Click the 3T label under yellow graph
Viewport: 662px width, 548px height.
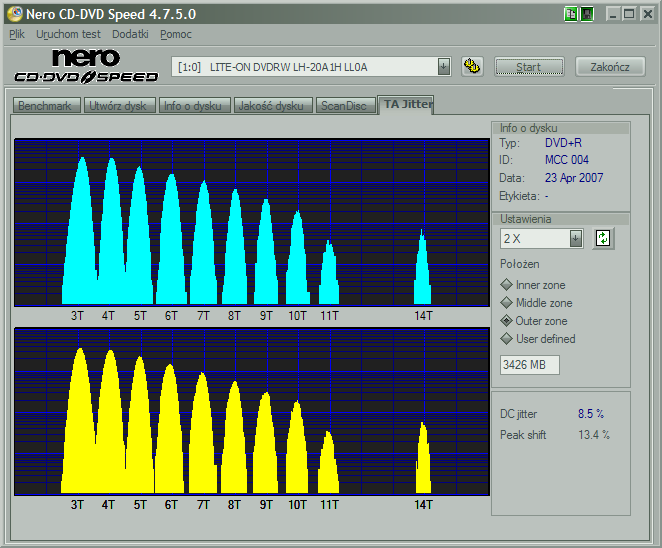click(77, 505)
